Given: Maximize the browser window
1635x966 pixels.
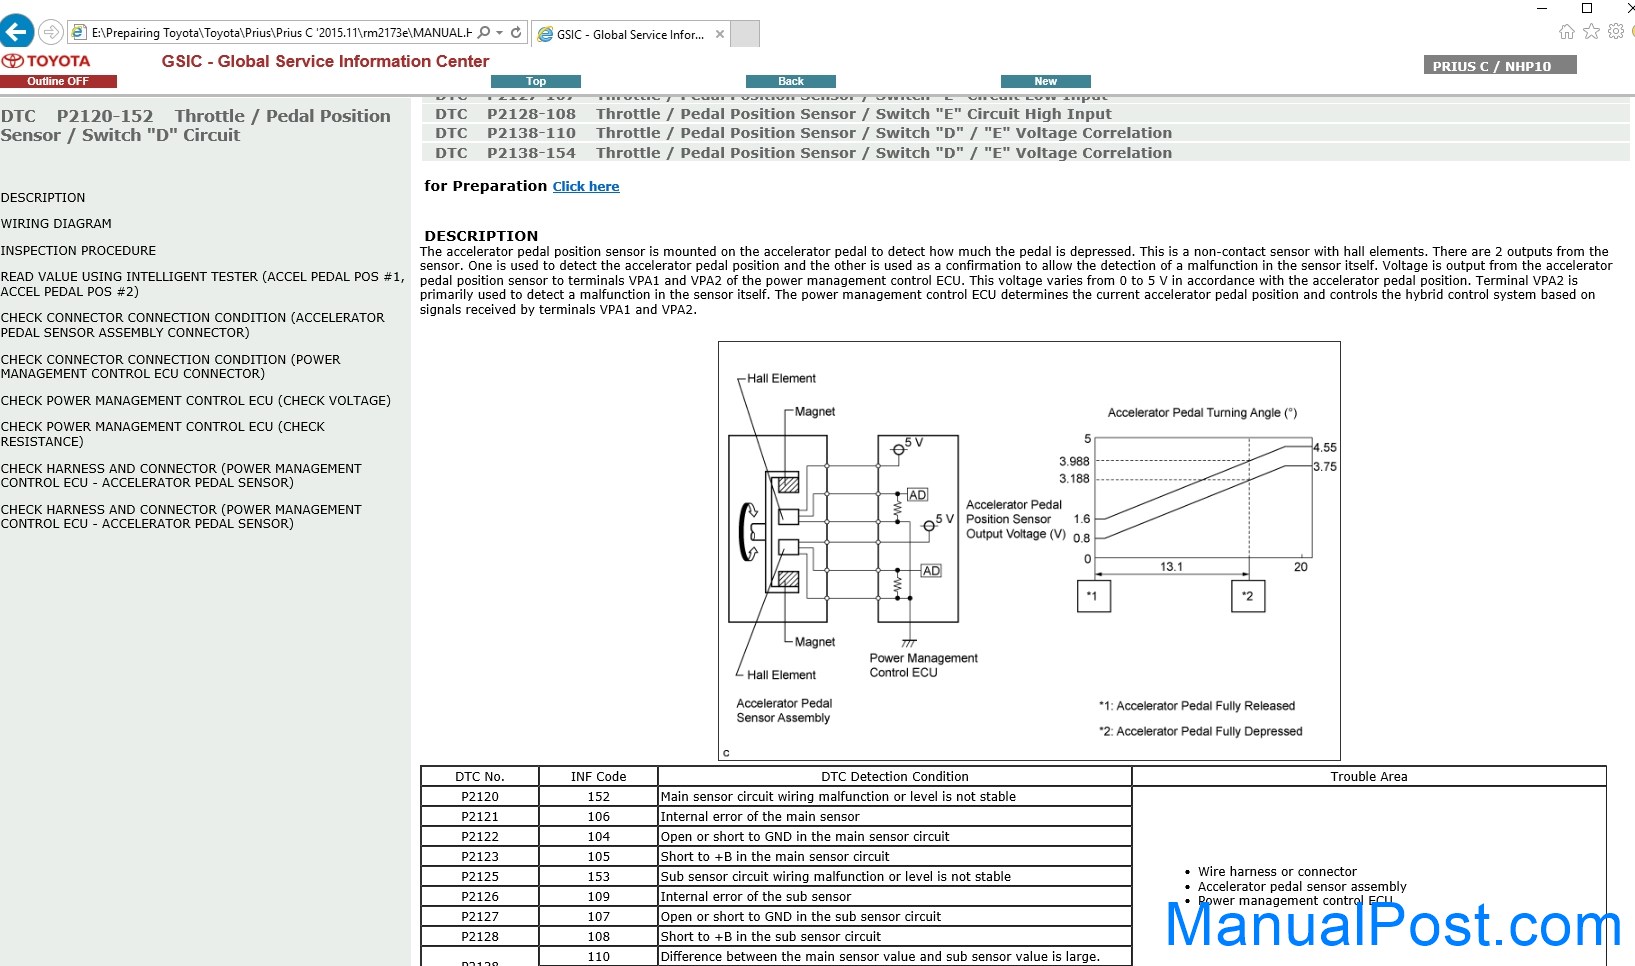Looking at the screenshot, I should (1586, 8).
